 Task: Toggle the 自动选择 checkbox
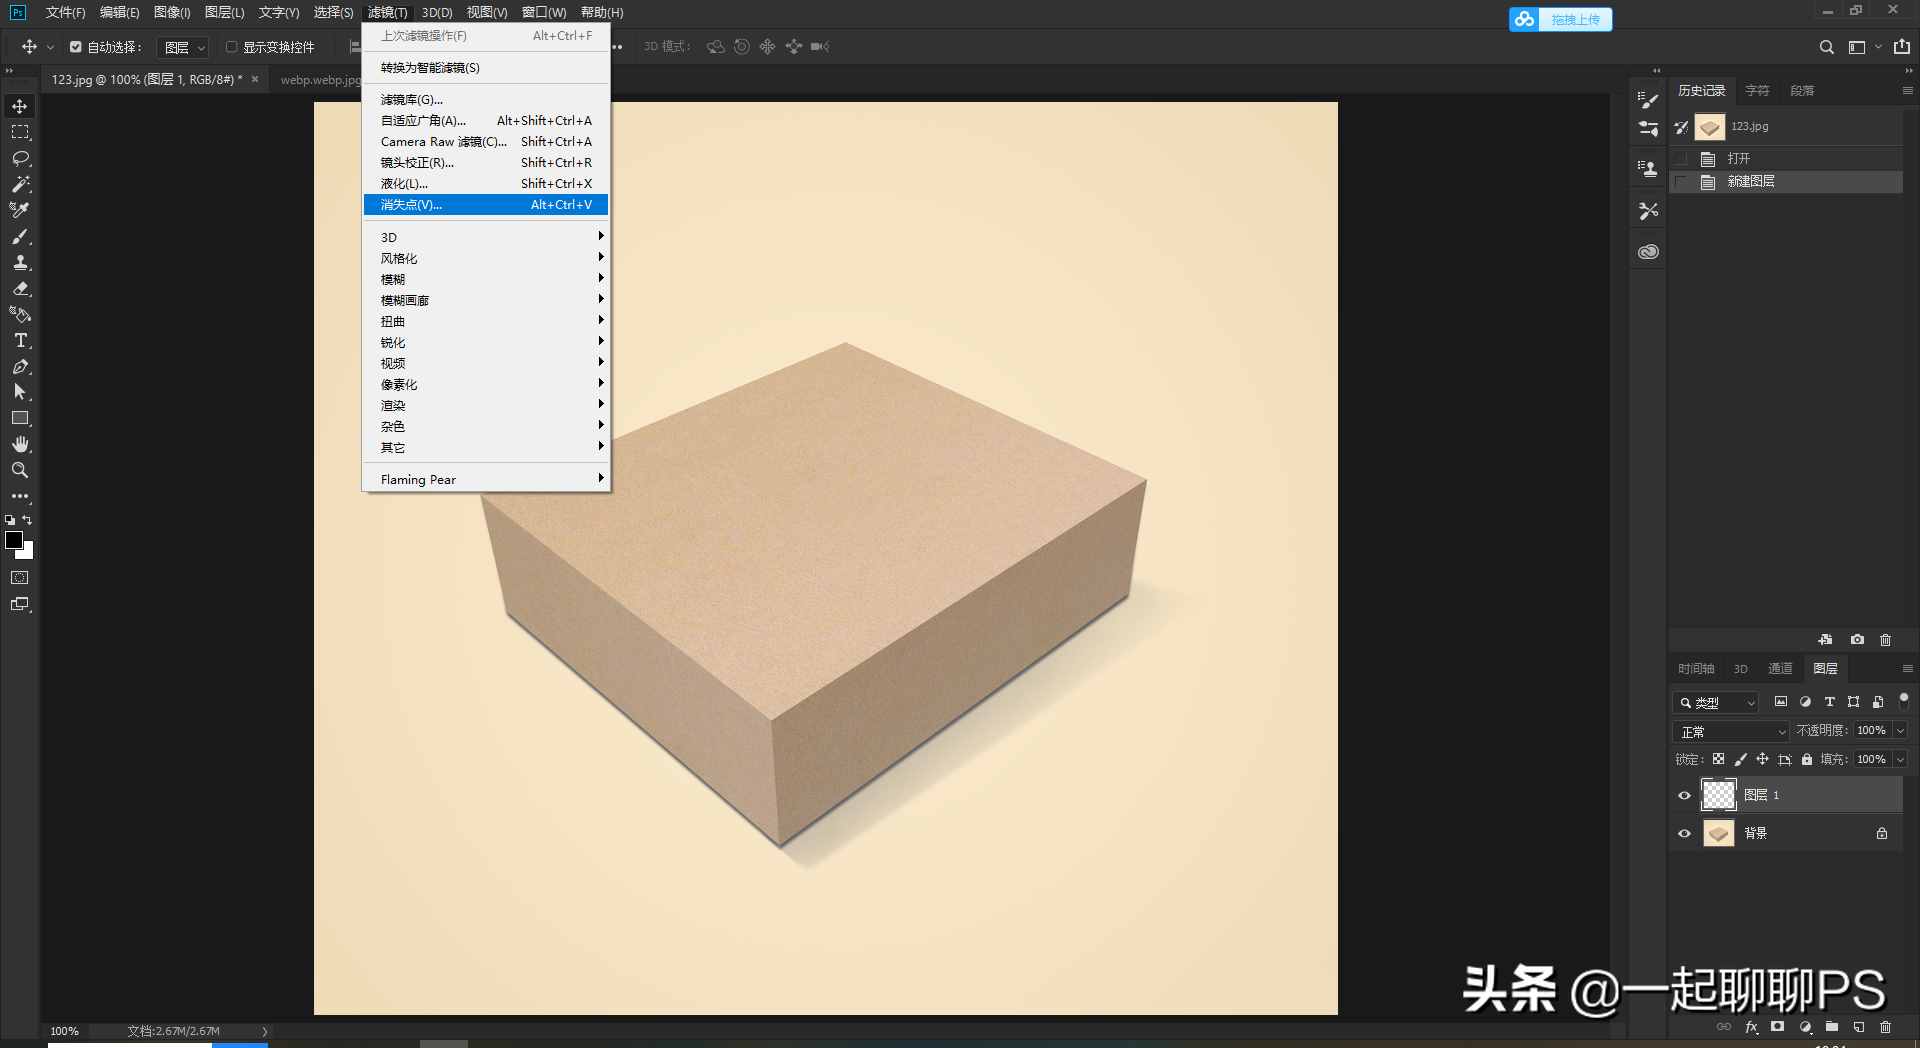pos(75,47)
